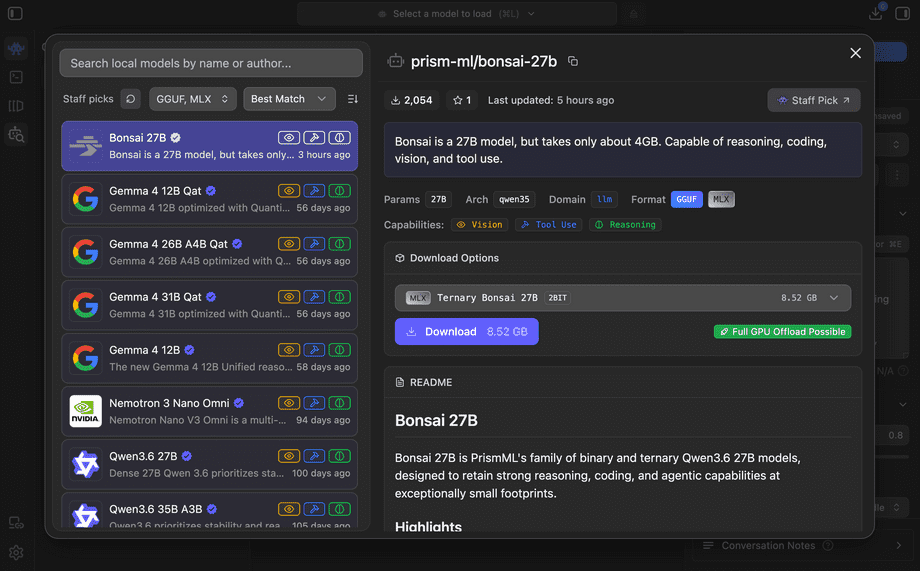
Task: Open the downloads panel icon
Action: pos(875,13)
